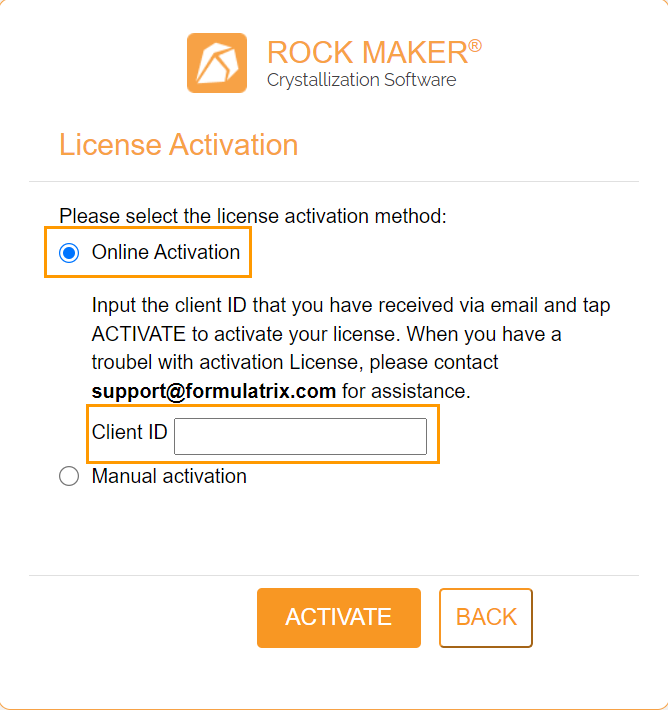
Task: Select the Online Activation radio button
Action: (x=69, y=253)
